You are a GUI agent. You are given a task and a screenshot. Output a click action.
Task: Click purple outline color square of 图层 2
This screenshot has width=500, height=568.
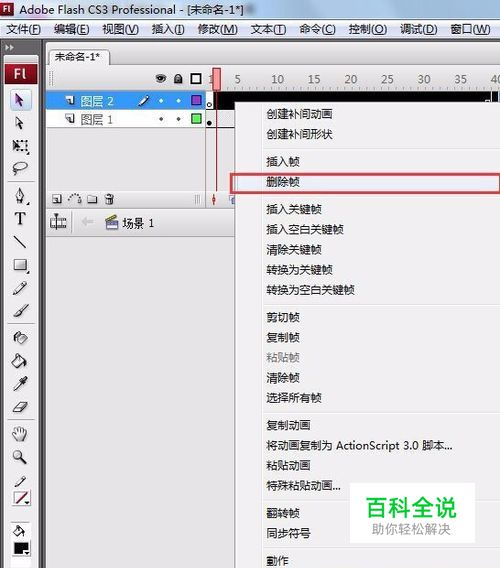click(x=196, y=100)
